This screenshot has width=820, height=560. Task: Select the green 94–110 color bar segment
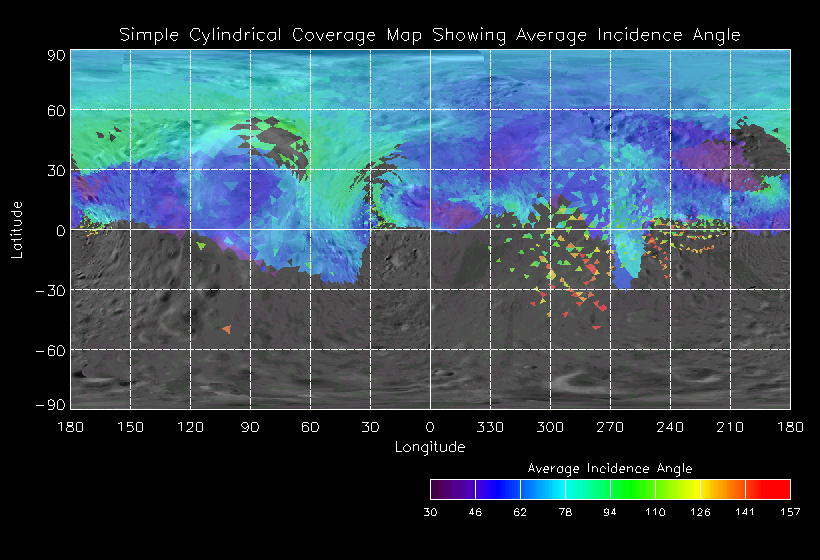coord(633,489)
